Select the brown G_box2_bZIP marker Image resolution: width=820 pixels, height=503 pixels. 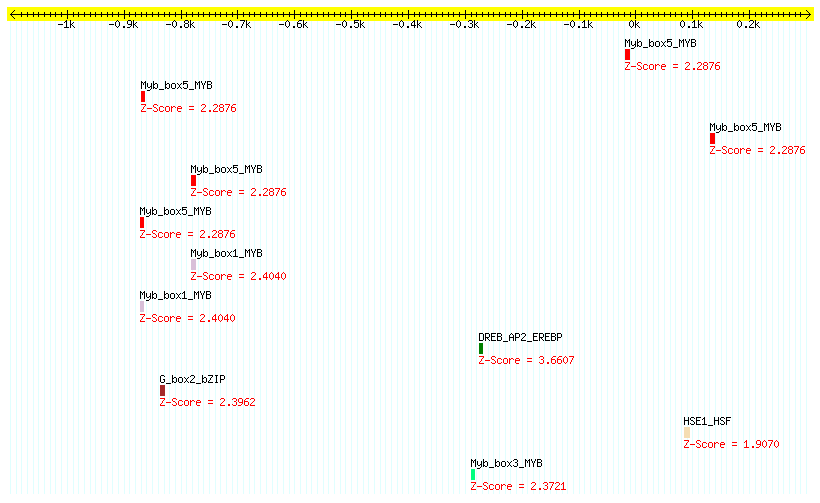(162, 391)
